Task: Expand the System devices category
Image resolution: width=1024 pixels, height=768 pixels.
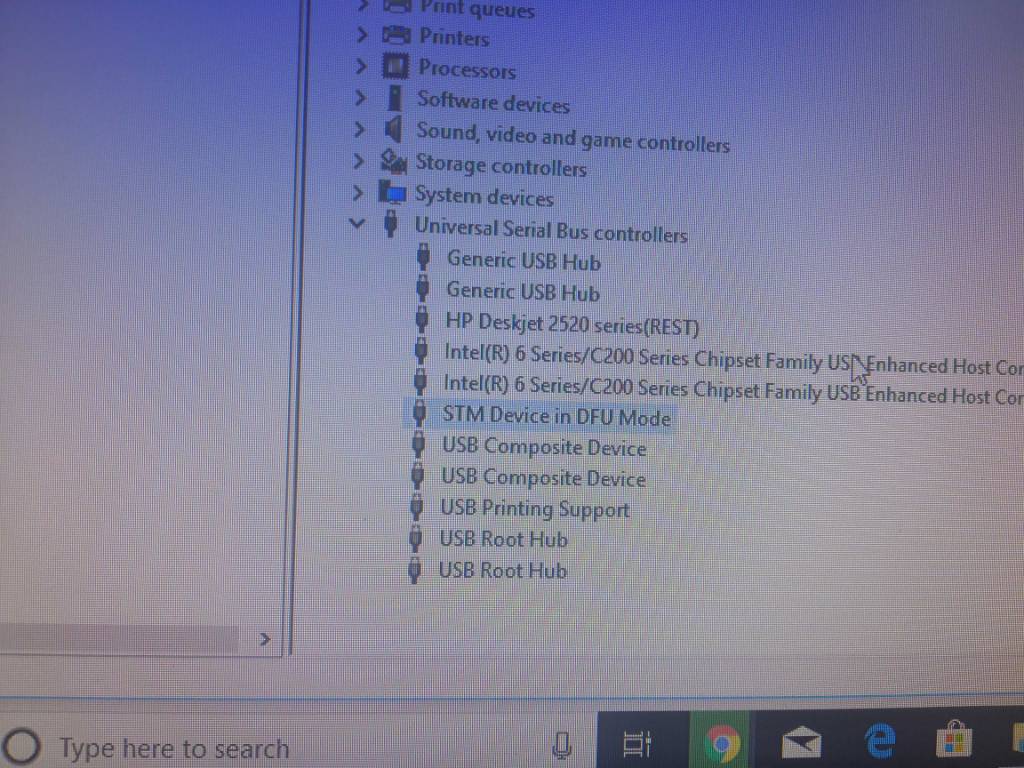Action: coord(357,193)
